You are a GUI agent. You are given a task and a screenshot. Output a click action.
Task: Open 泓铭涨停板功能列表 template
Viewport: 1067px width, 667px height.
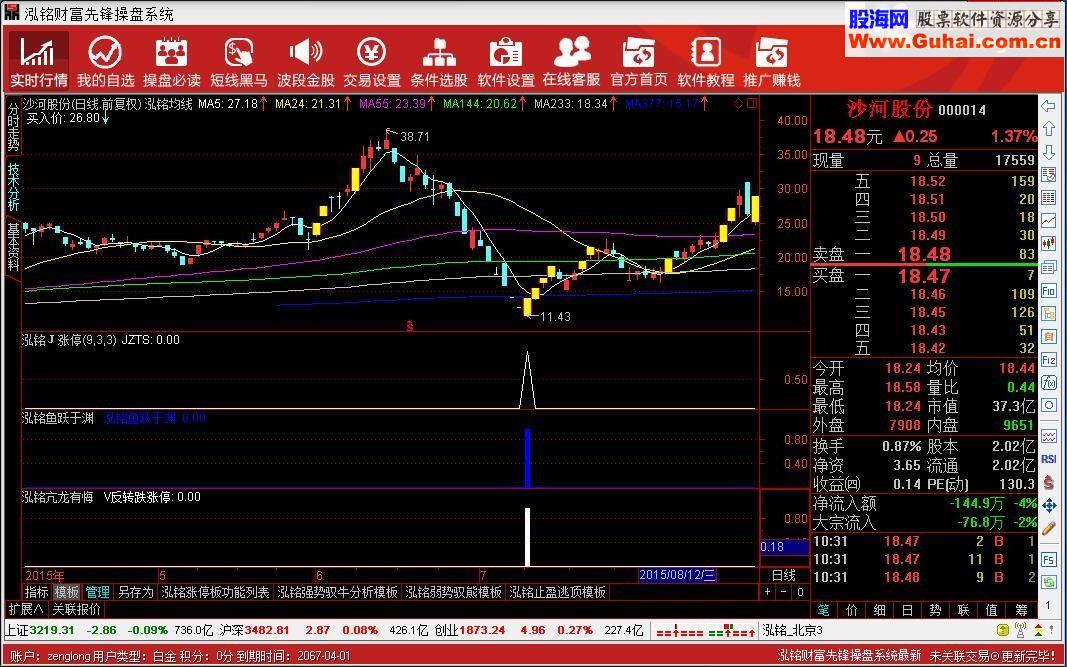click(x=215, y=592)
